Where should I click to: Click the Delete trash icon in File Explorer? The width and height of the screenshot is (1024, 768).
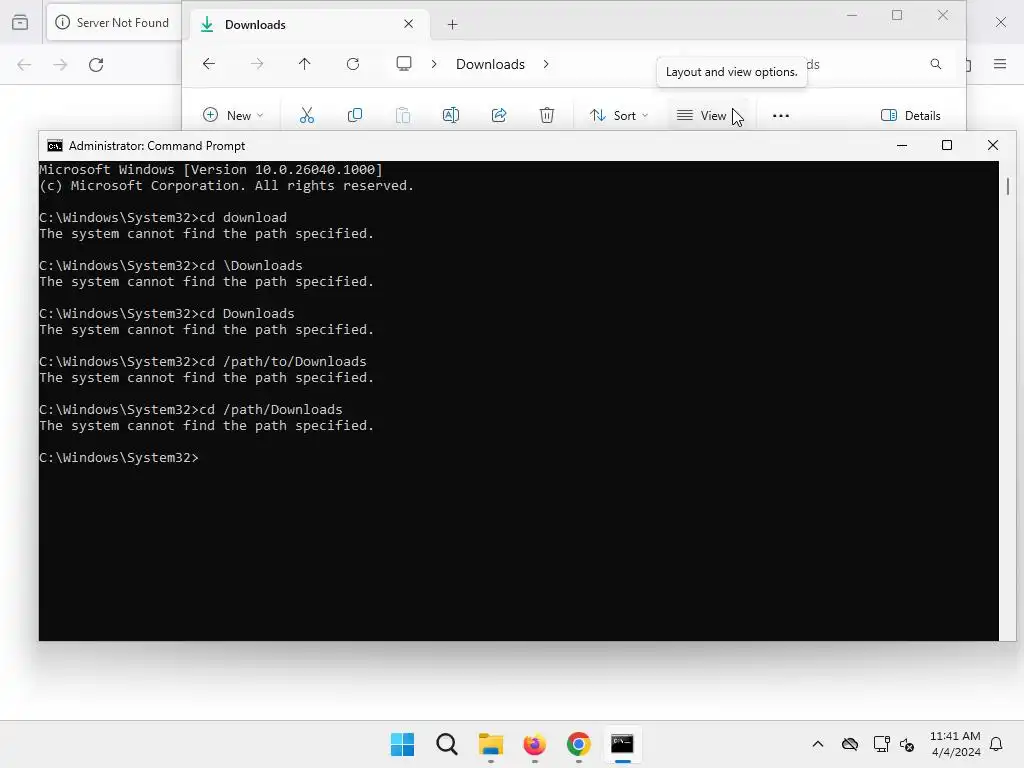(x=547, y=116)
